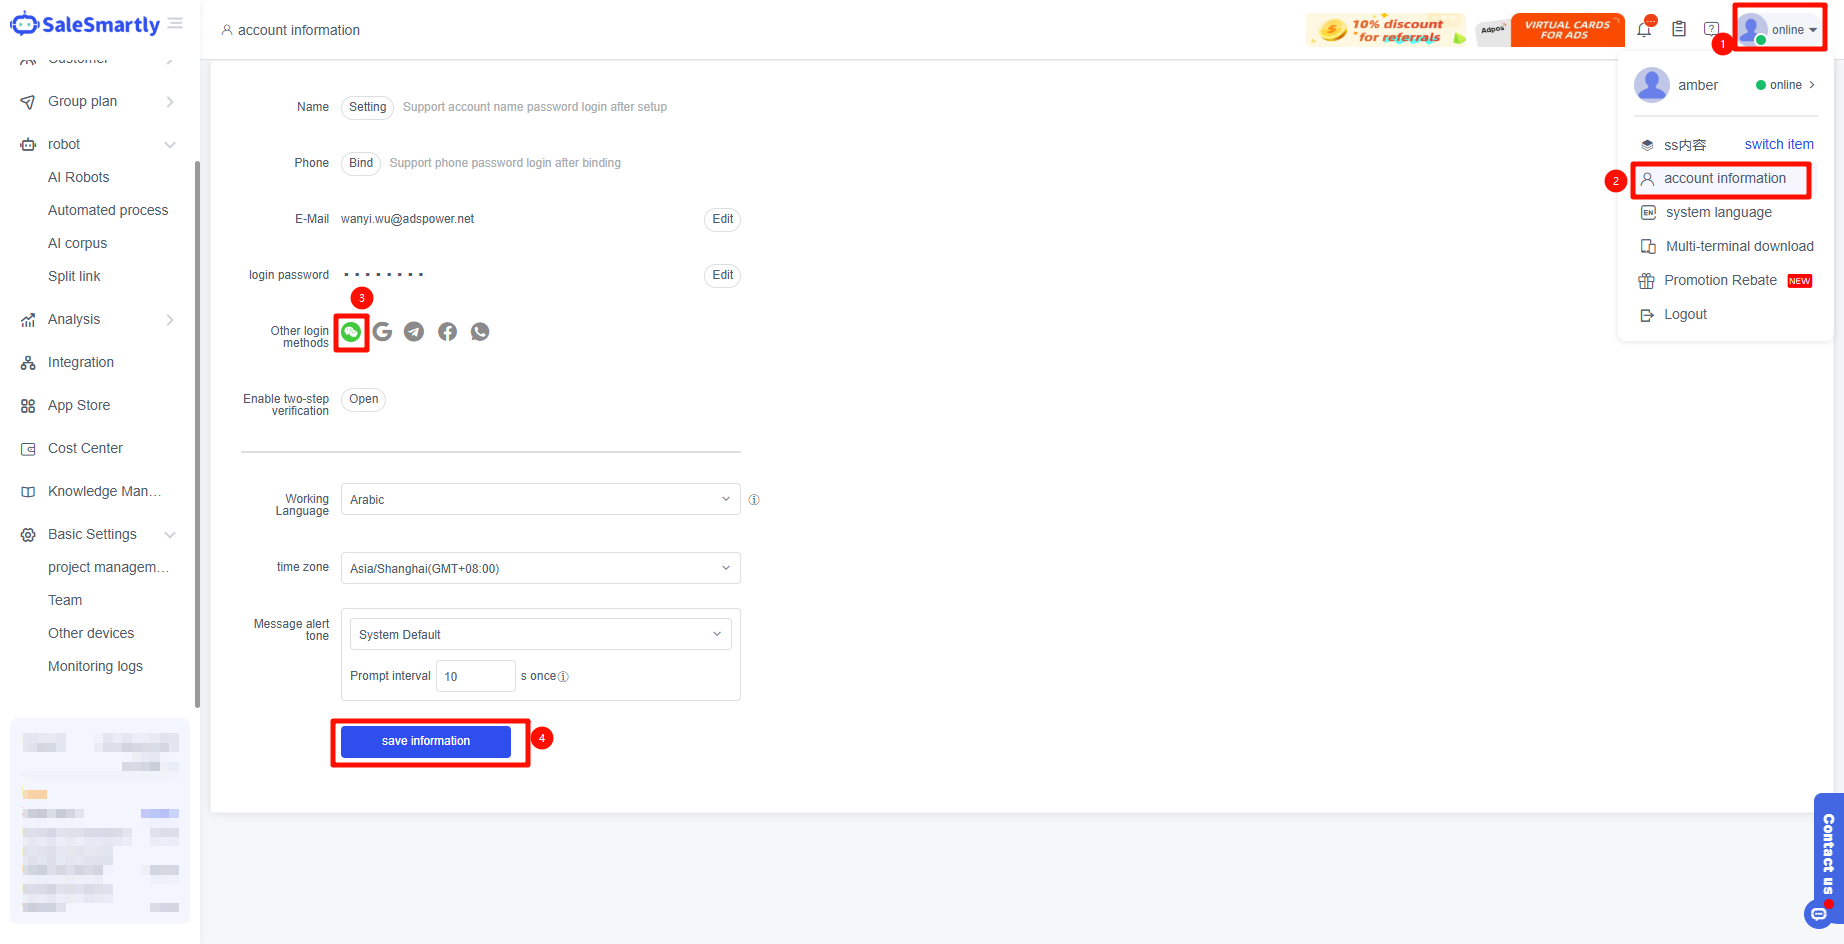Open Automated process

(108, 211)
